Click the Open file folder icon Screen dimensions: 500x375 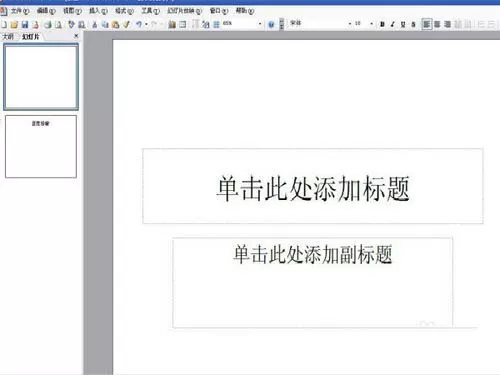click(x=14, y=24)
